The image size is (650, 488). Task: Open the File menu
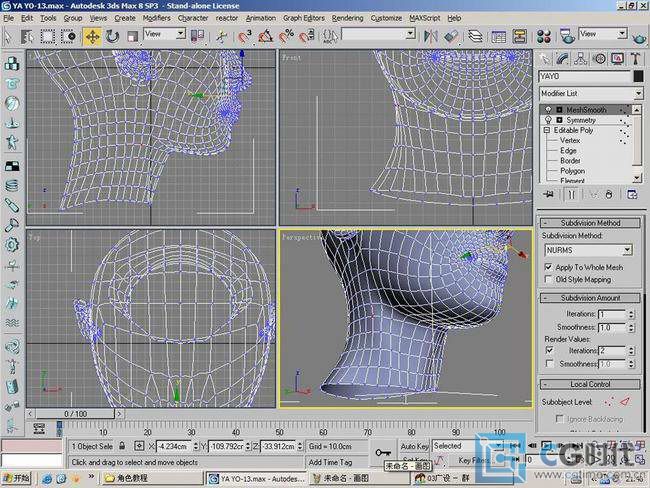(8, 18)
